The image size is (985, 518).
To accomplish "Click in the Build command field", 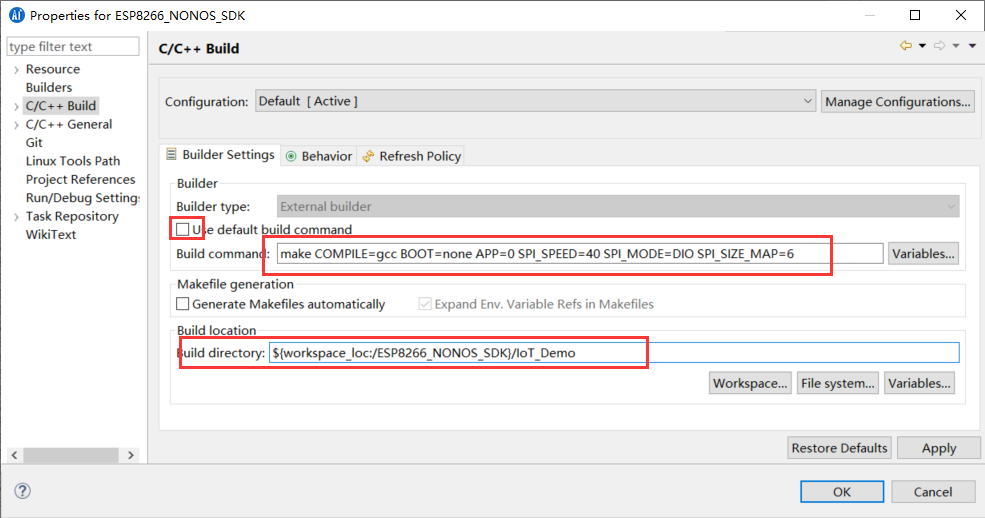I will [580, 254].
